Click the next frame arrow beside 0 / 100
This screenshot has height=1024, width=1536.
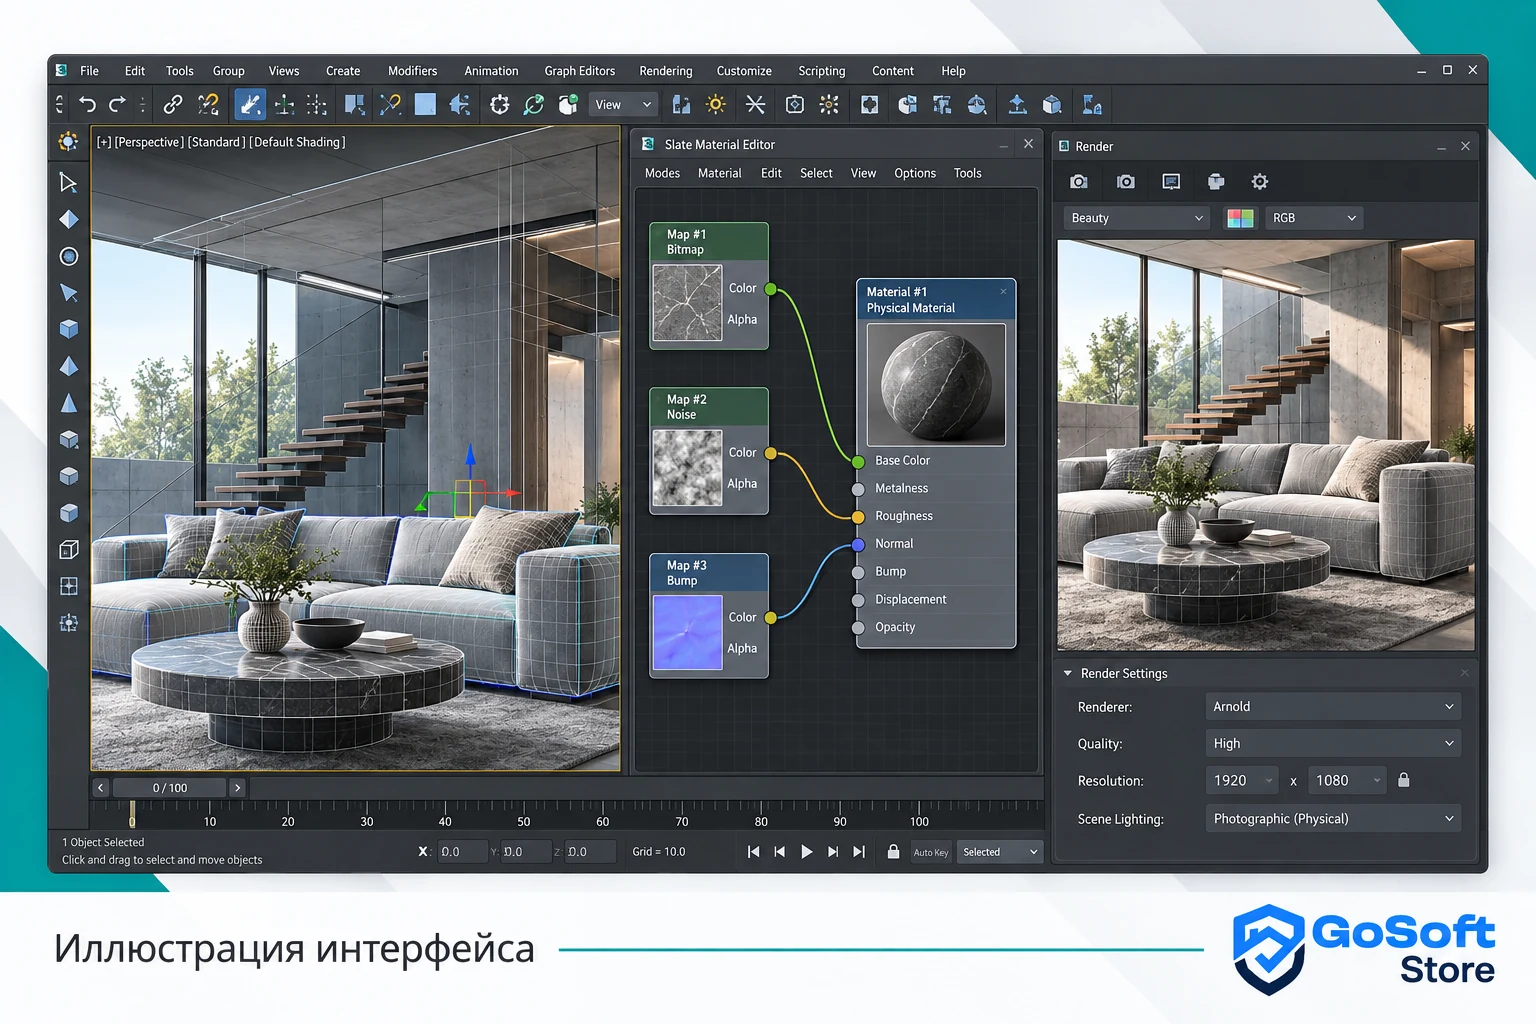point(237,788)
